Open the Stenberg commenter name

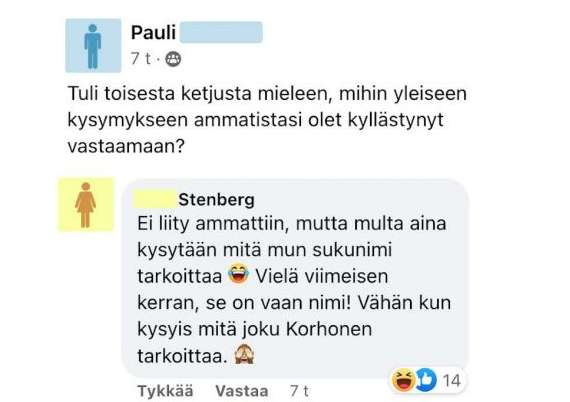point(216,200)
